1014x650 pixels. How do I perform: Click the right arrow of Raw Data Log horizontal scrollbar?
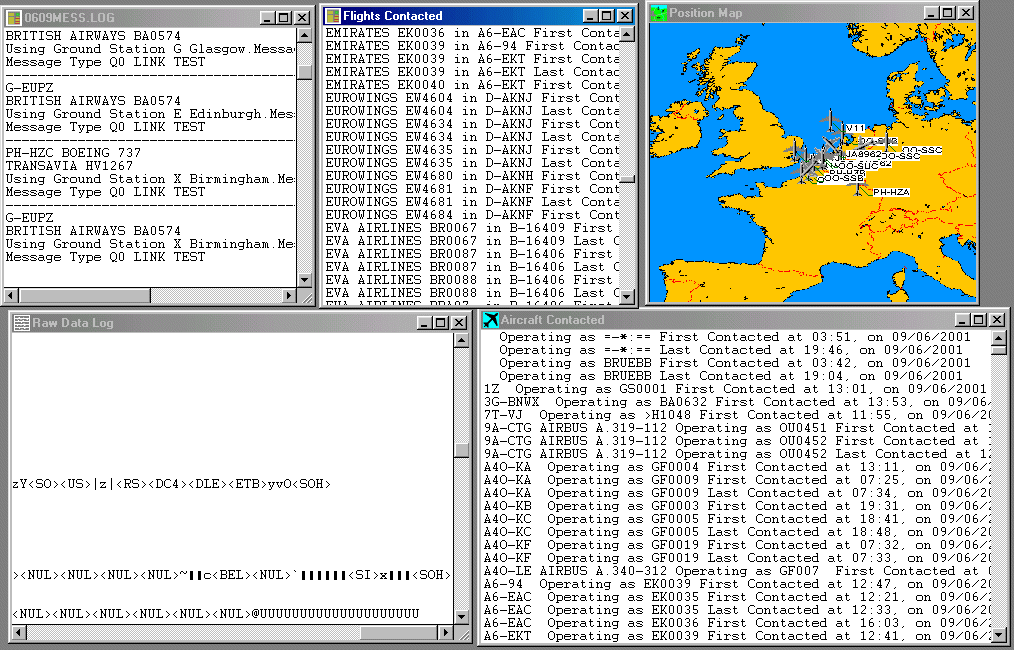pos(446,632)
